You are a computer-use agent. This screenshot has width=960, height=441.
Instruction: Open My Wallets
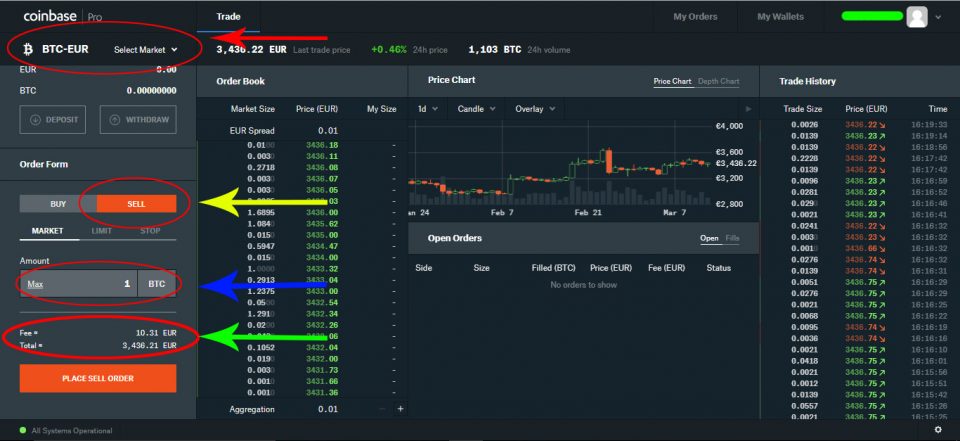click(x=781, y=17)
